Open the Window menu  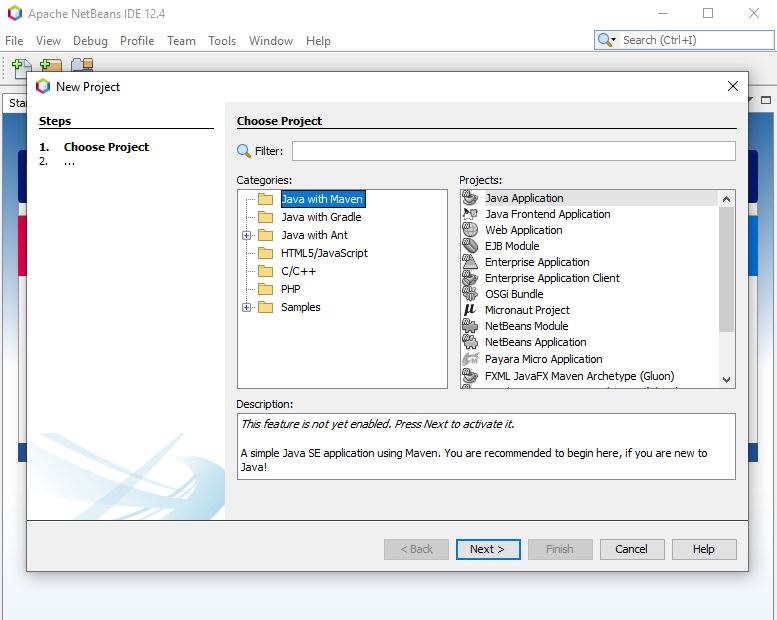271,41
